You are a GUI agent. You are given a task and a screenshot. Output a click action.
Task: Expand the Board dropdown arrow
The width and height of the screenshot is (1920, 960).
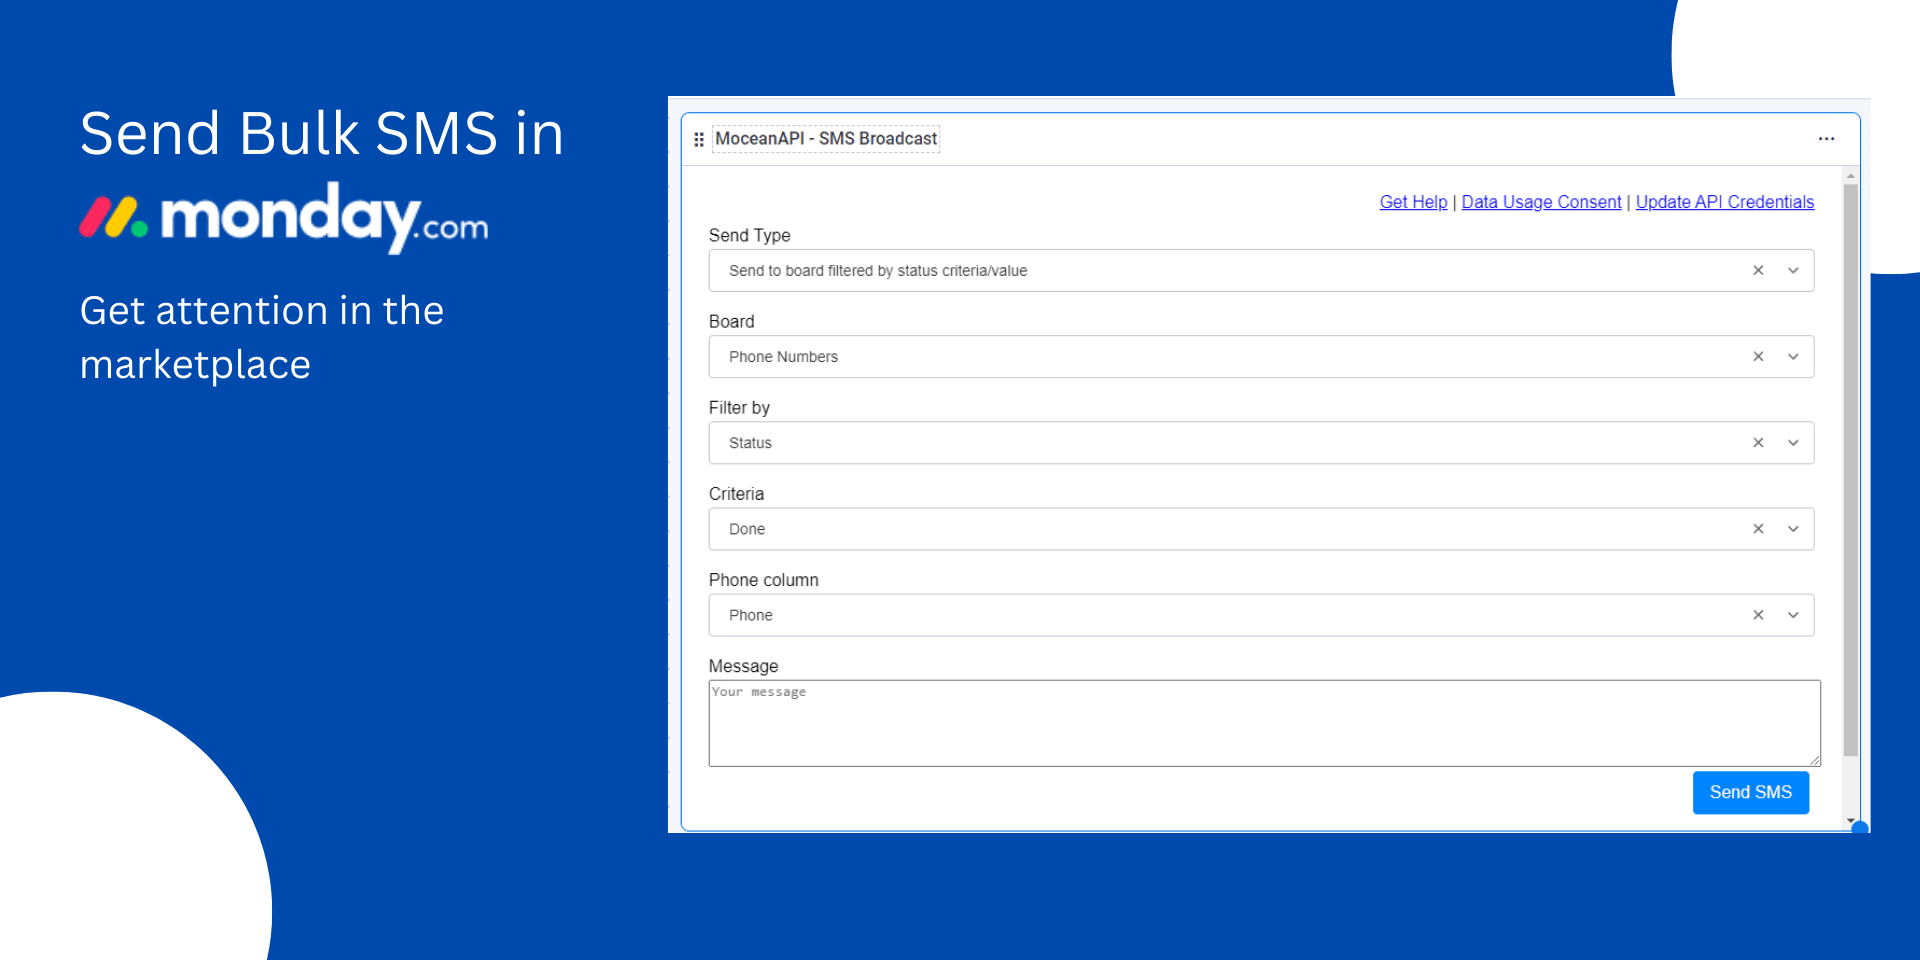tap(1793, 357)
